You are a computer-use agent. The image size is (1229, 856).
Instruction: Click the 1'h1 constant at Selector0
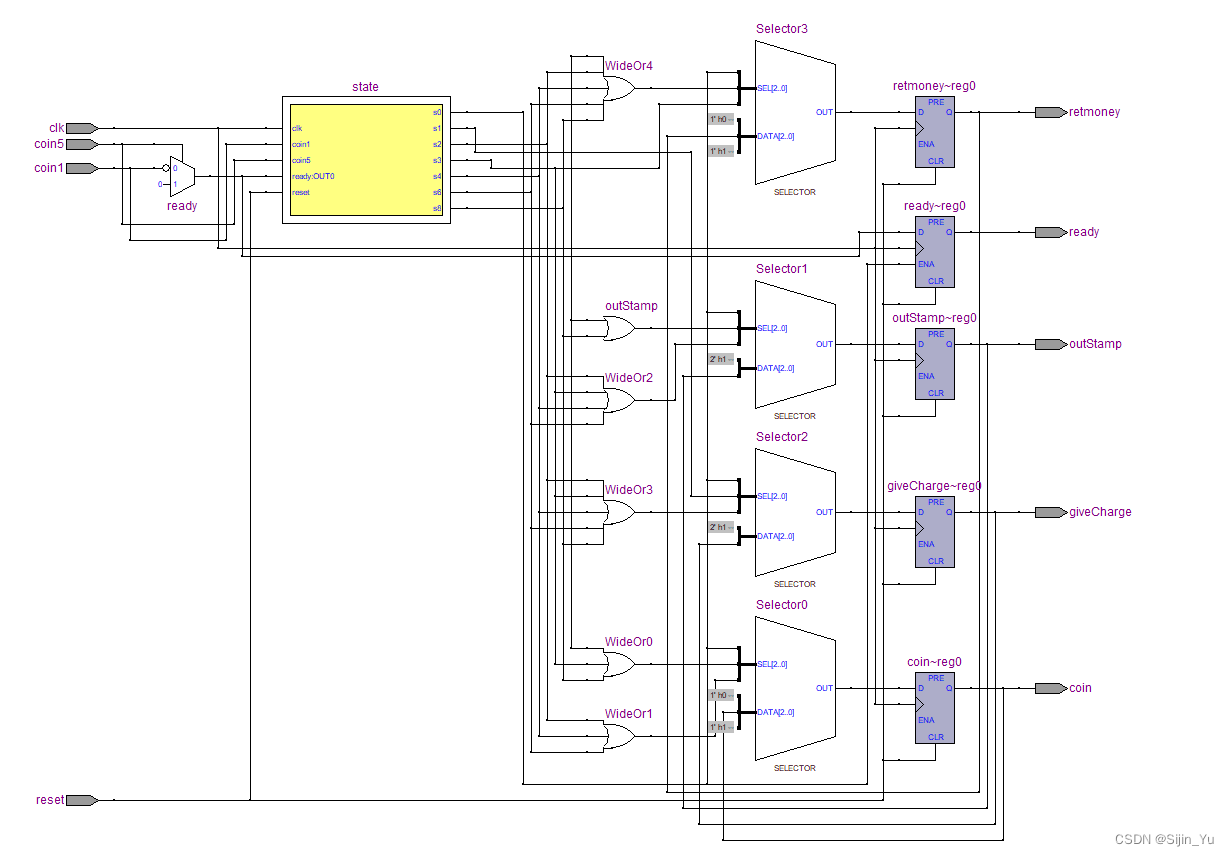point(721,727)
